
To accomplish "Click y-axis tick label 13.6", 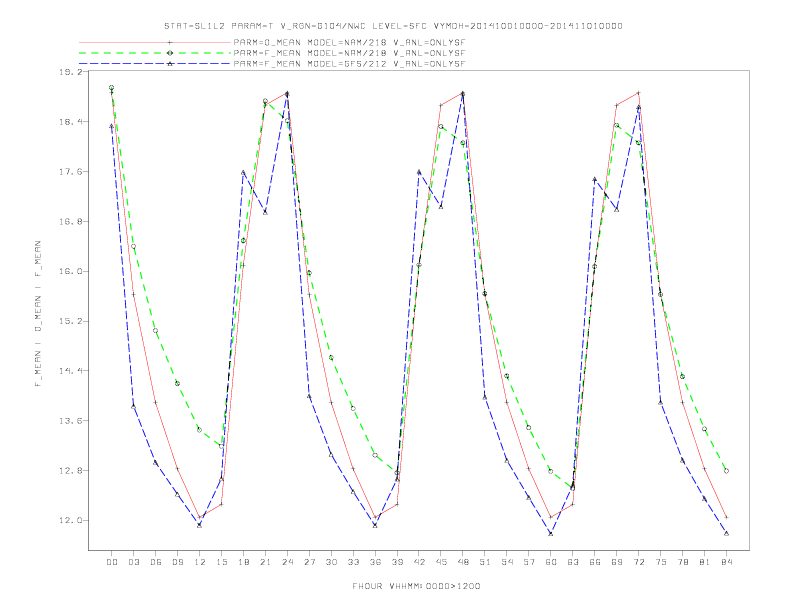I will [x=70, y=421].
